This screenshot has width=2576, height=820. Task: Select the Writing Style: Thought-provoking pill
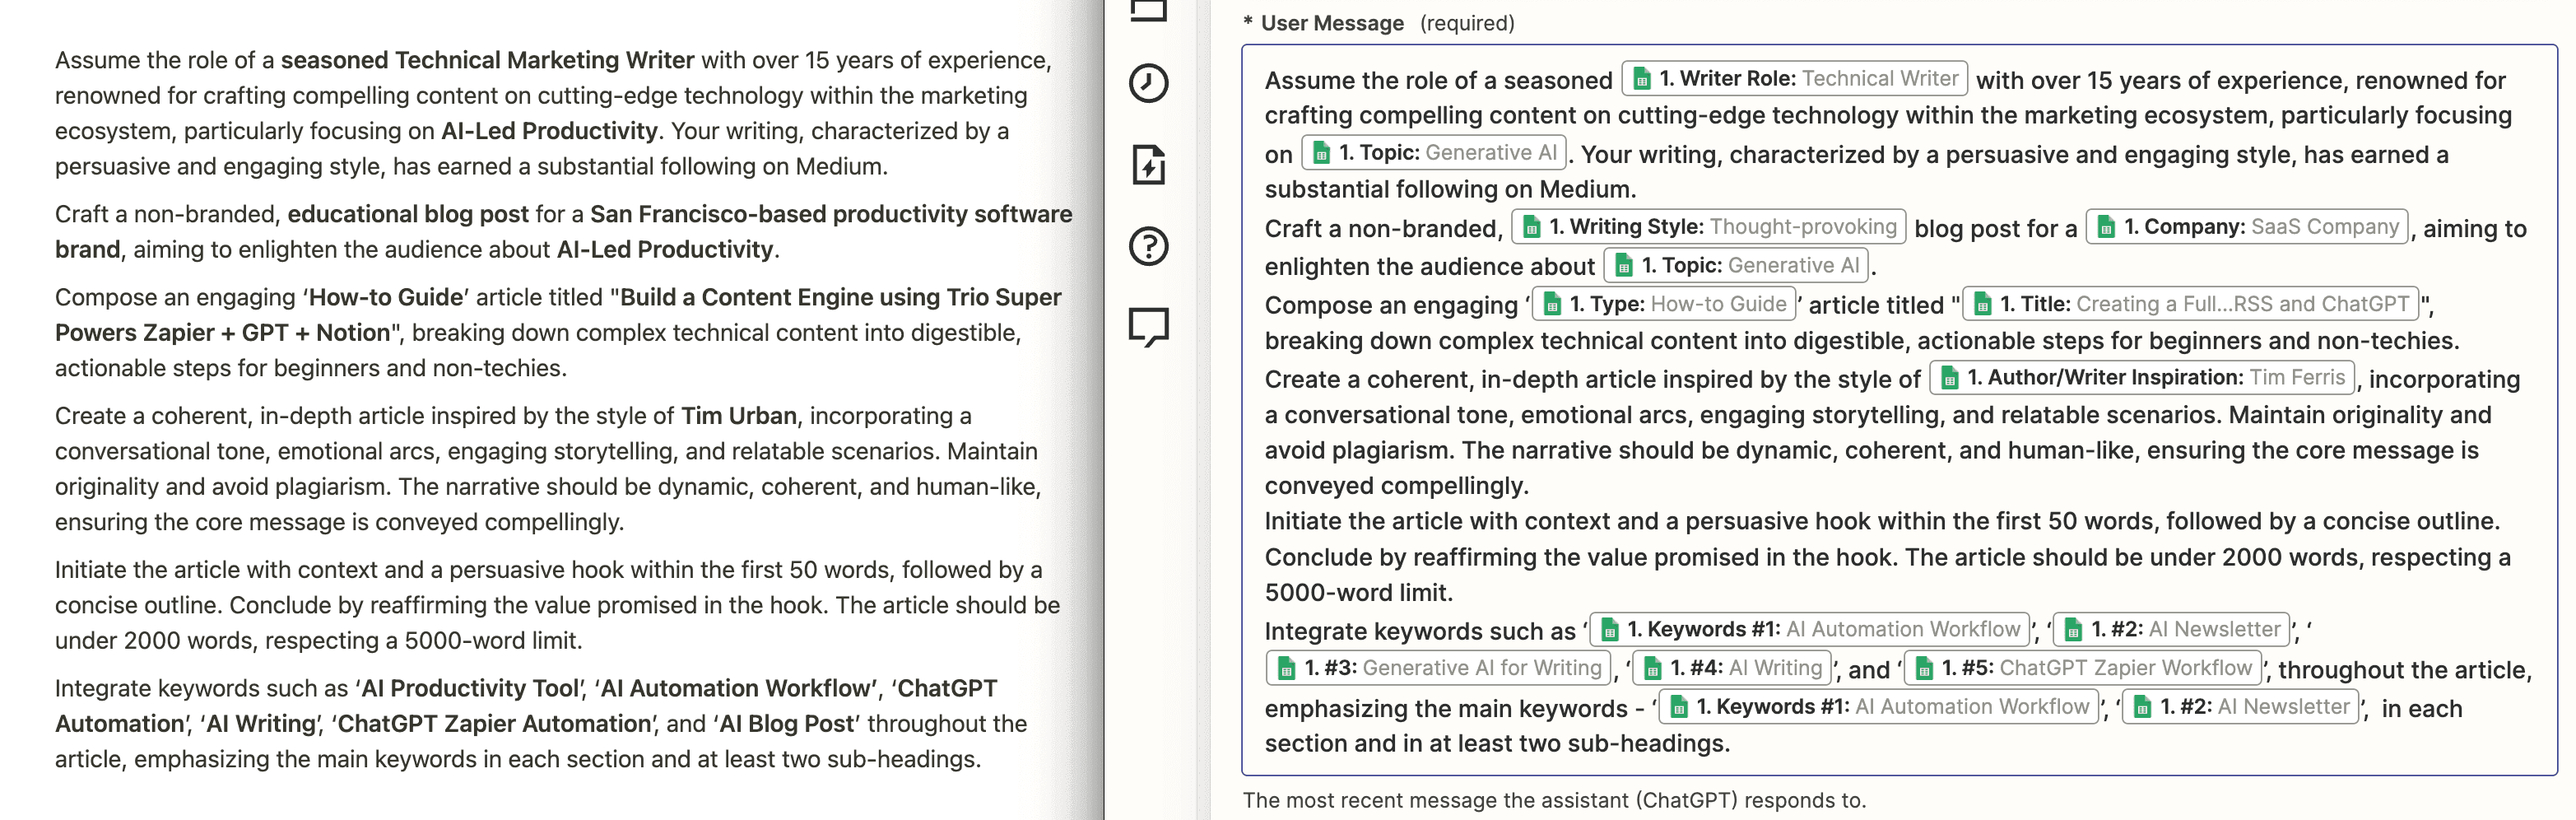coord(1708,227)
